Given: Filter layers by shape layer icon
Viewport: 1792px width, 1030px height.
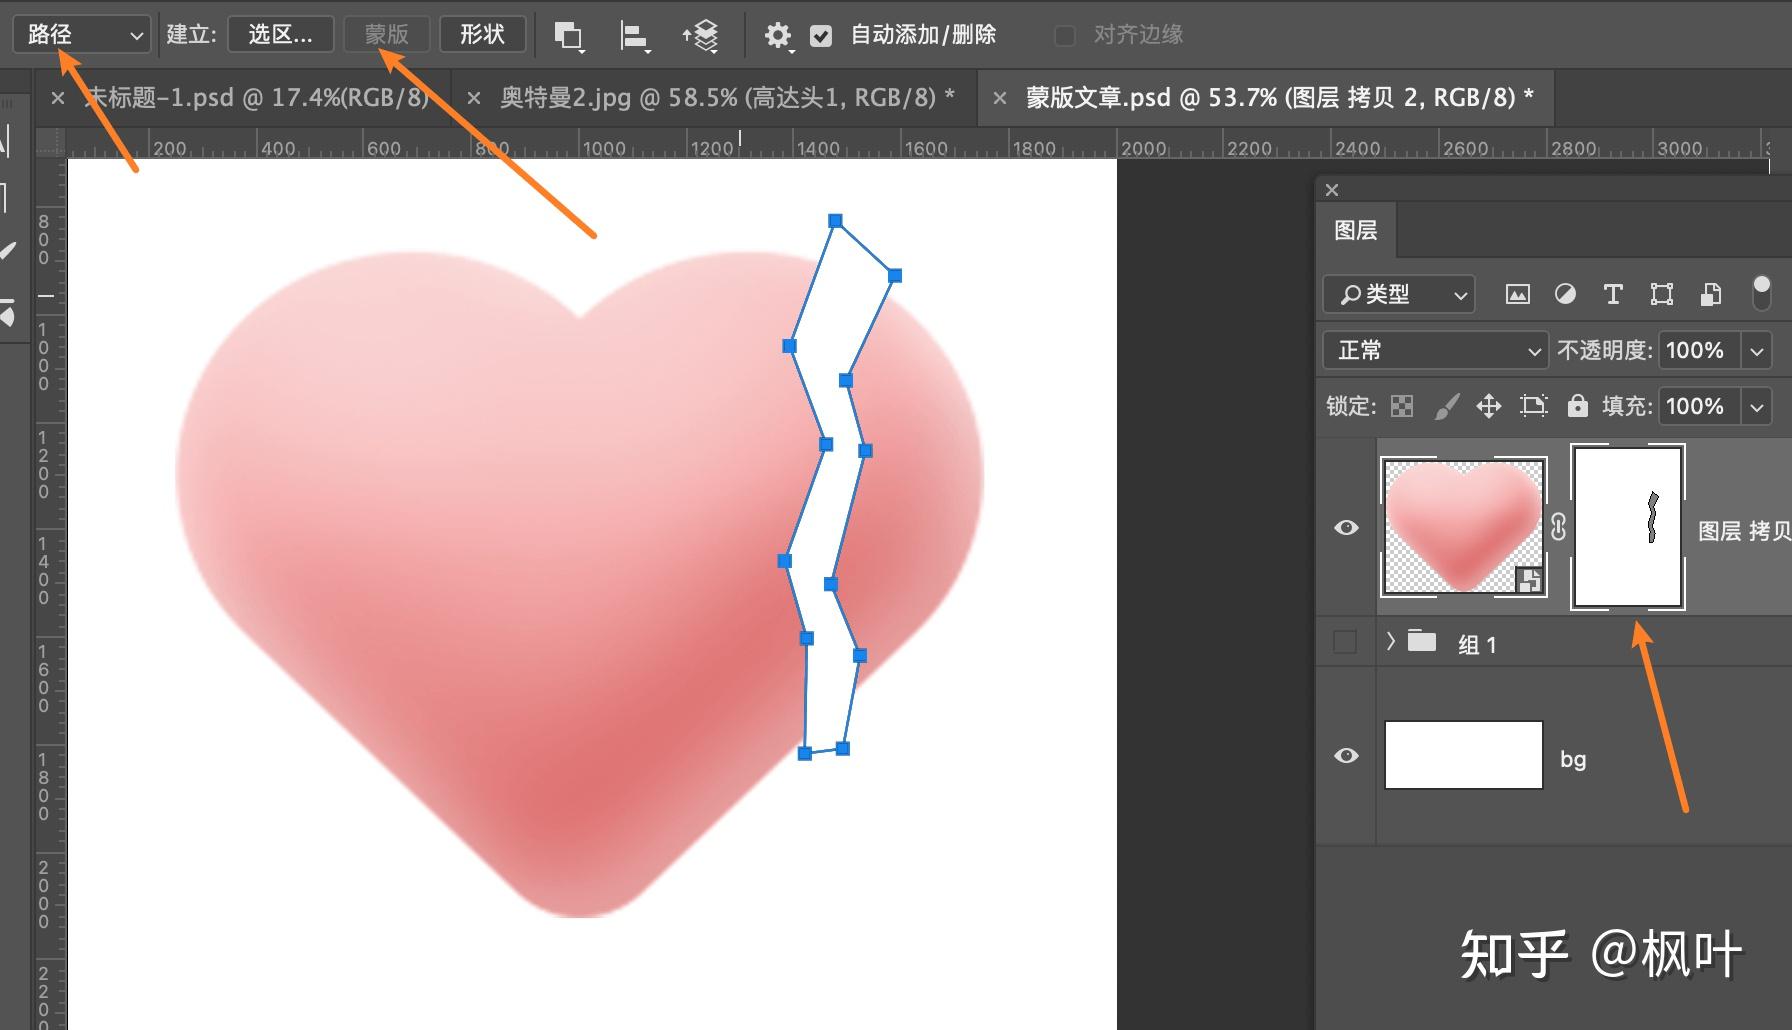Looking at the screenshot, I should pos(1661,294).
